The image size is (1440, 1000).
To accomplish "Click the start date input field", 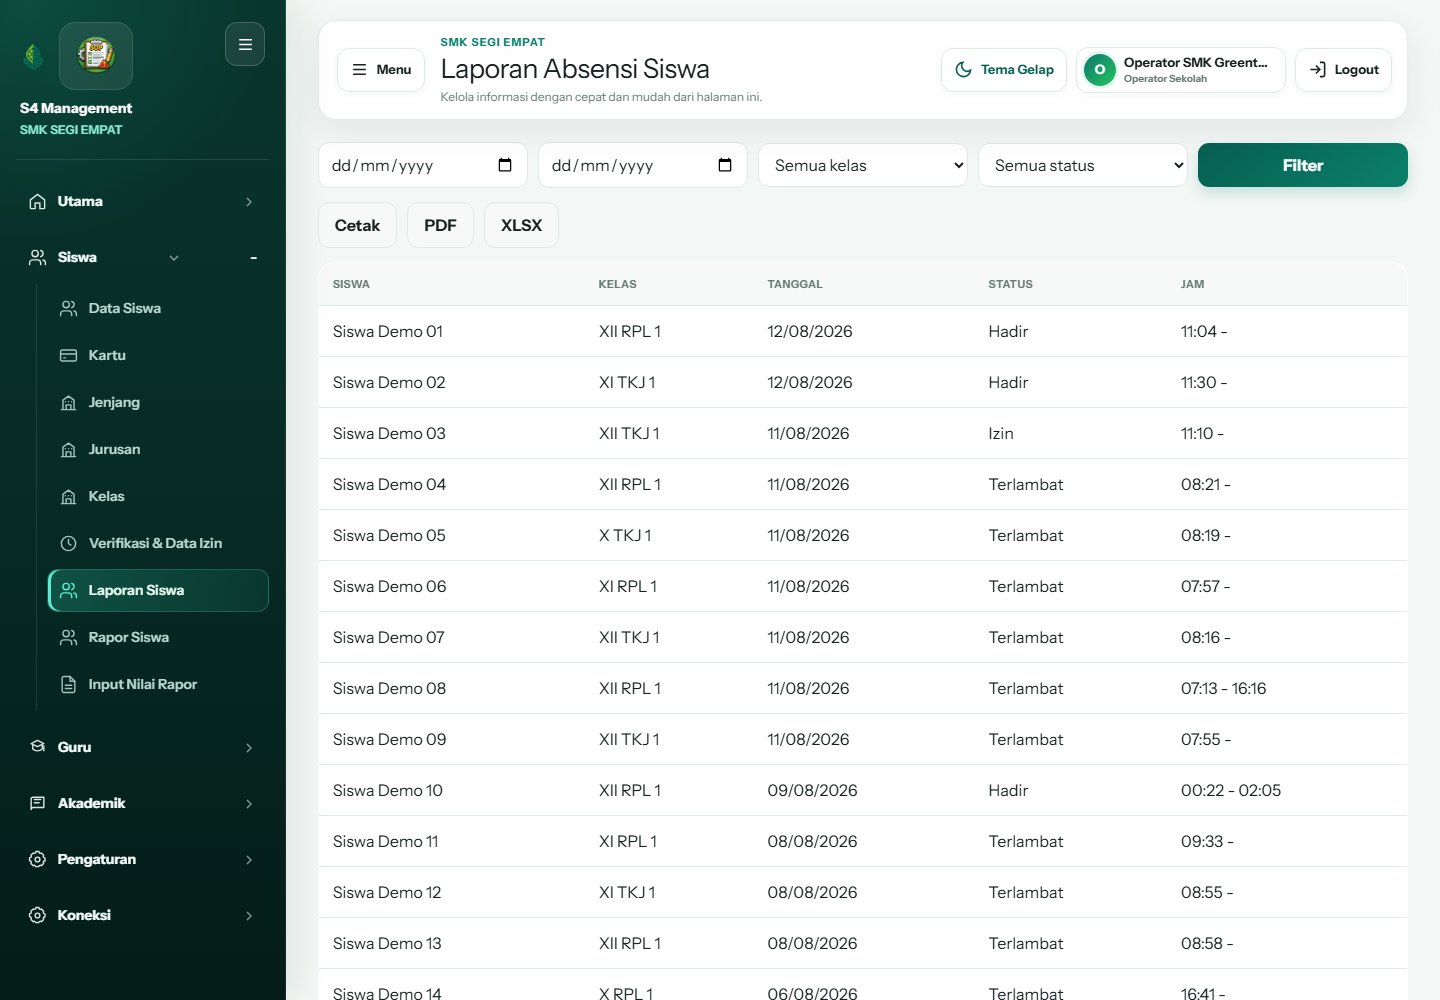I will (423, 165).
